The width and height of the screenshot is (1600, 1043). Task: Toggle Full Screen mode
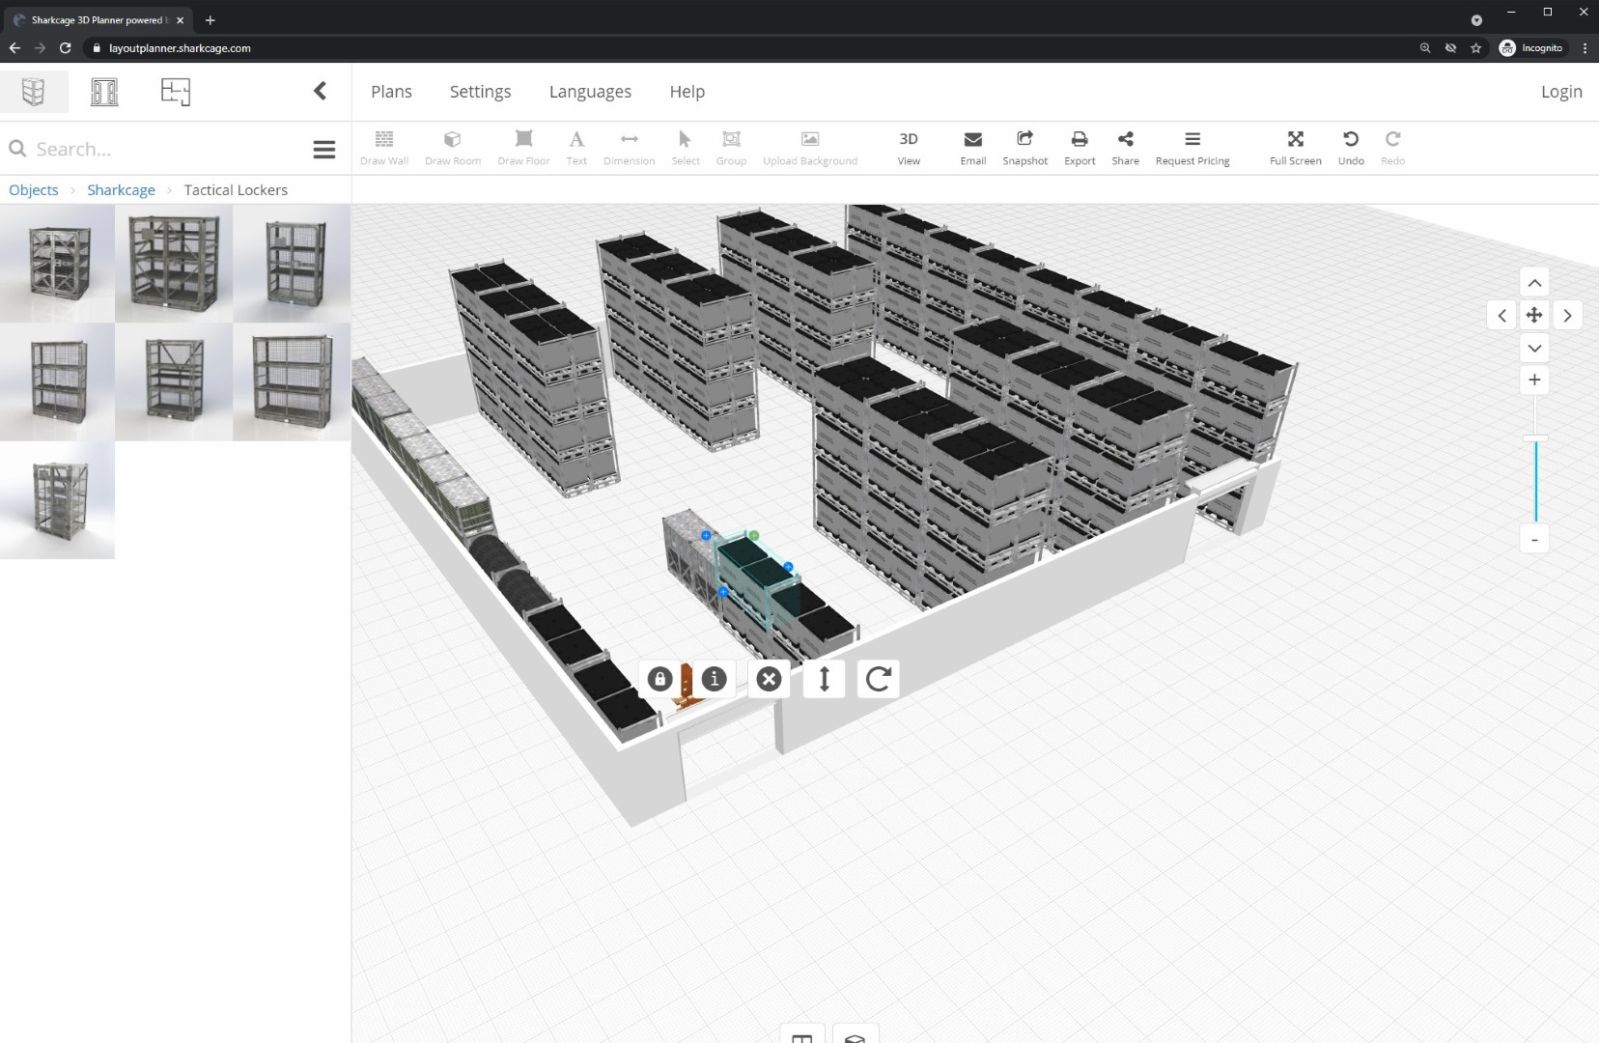[1295, 147]
